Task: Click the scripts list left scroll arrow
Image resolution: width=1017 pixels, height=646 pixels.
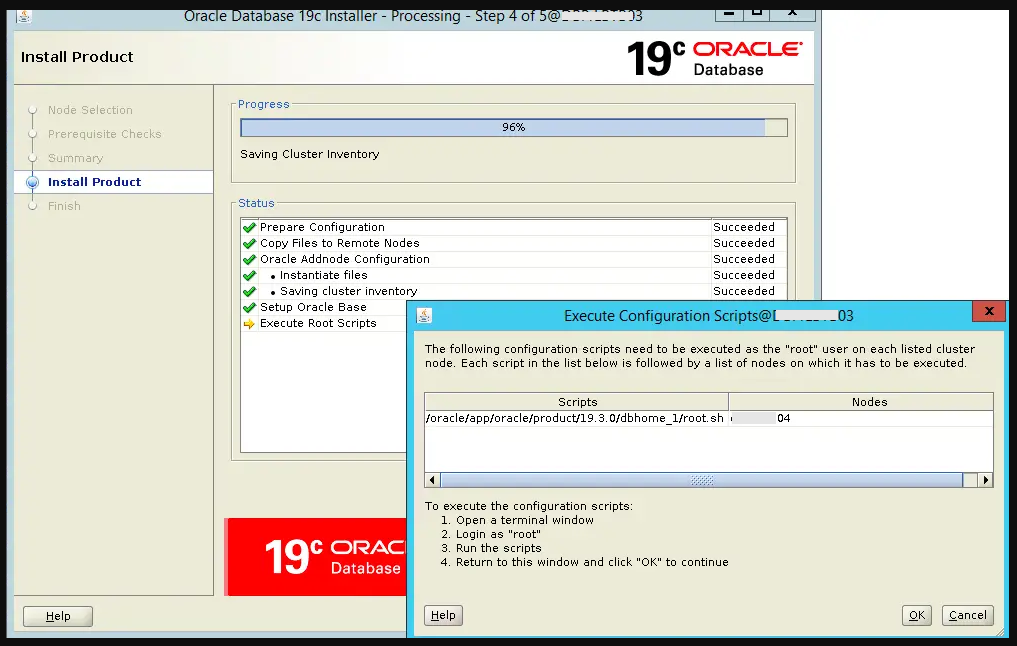Action: 432,480
